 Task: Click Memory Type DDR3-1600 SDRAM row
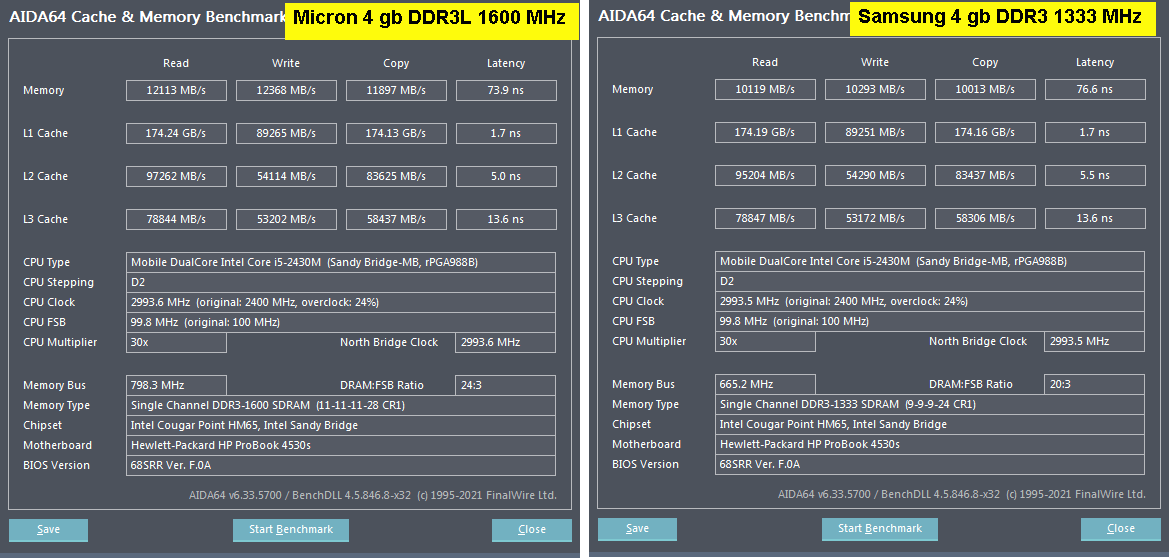[341, 405]
